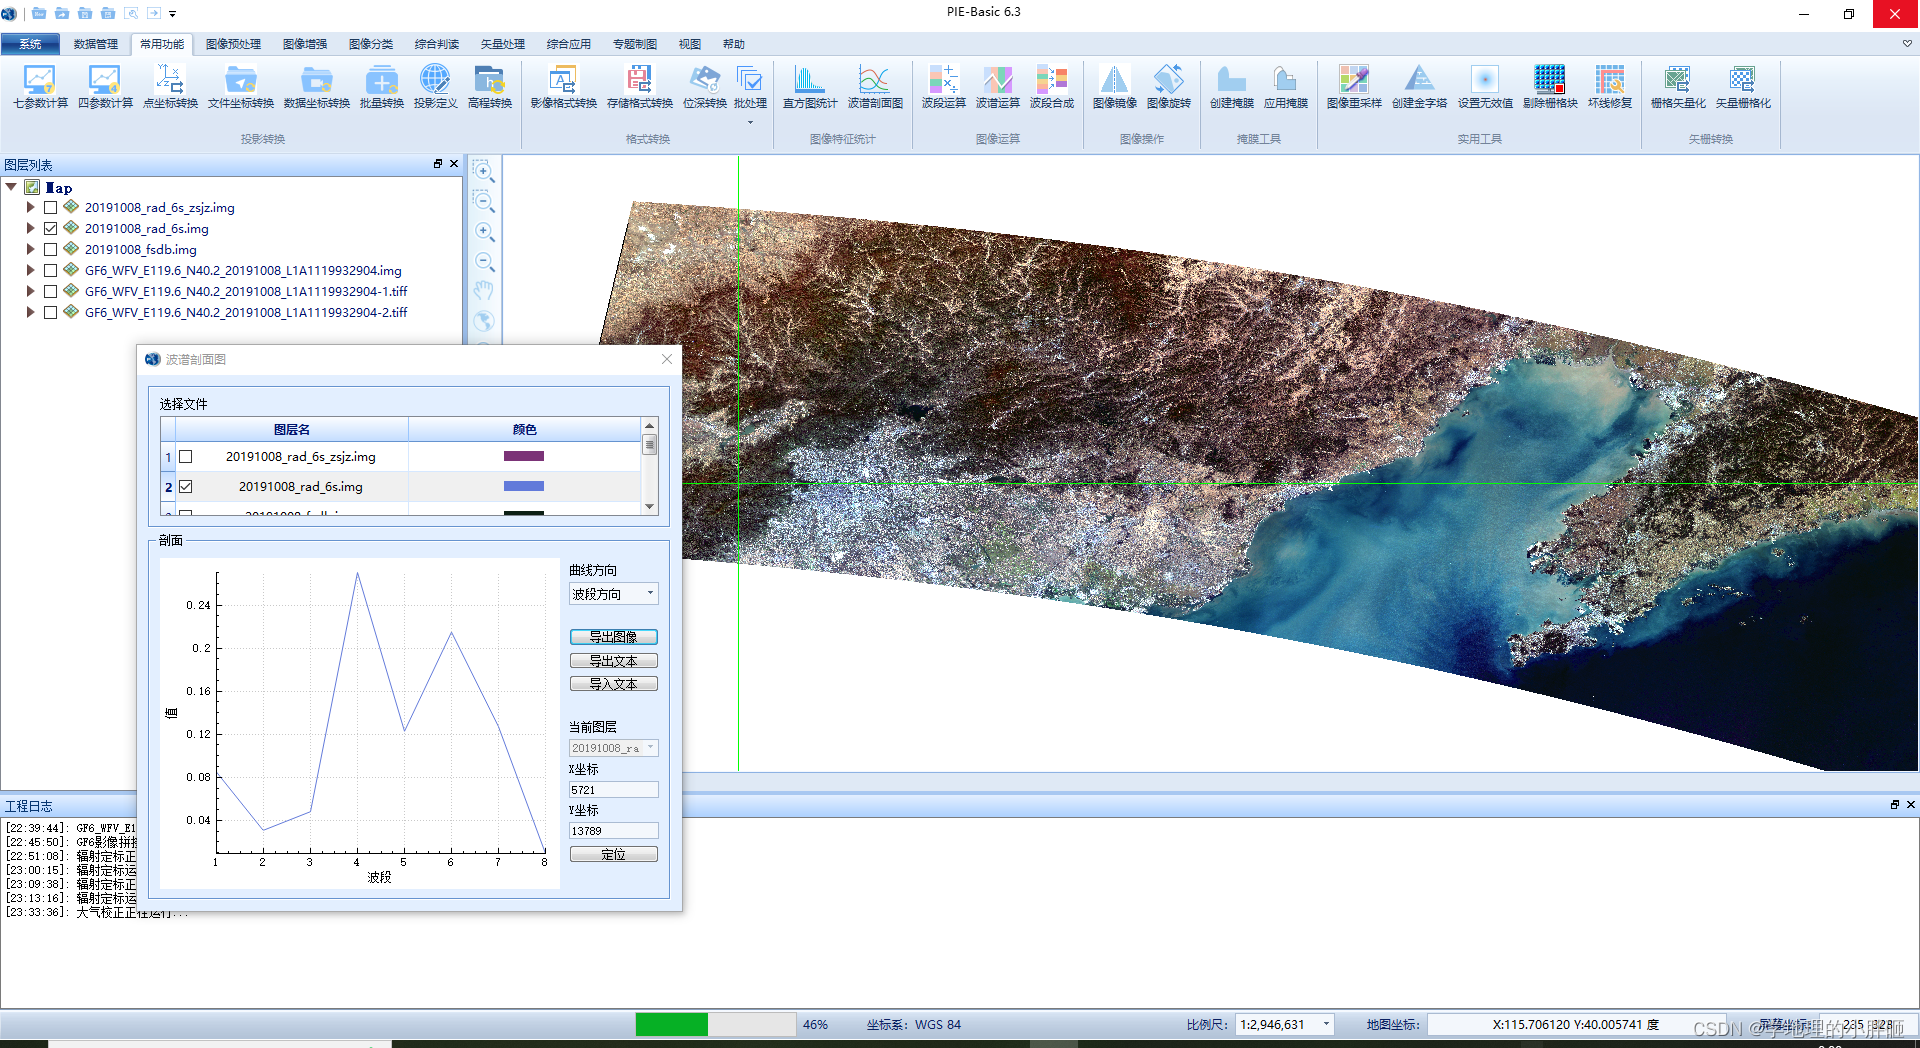Screen dimensions: 1920x1048
Task: Switch to 图像分类 tab
Action: pyautogui.click(x=371, y=44)
